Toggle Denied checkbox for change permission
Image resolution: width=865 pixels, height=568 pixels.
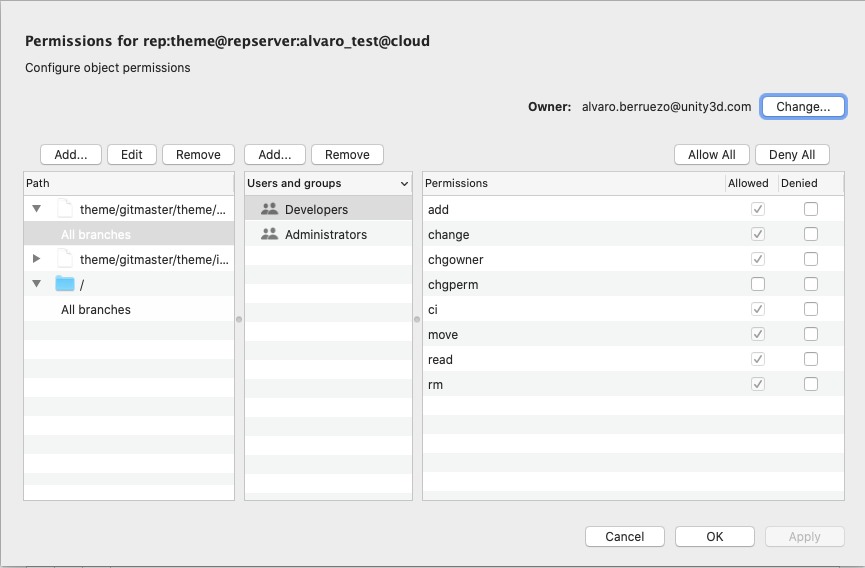click(x=811, y=234)
